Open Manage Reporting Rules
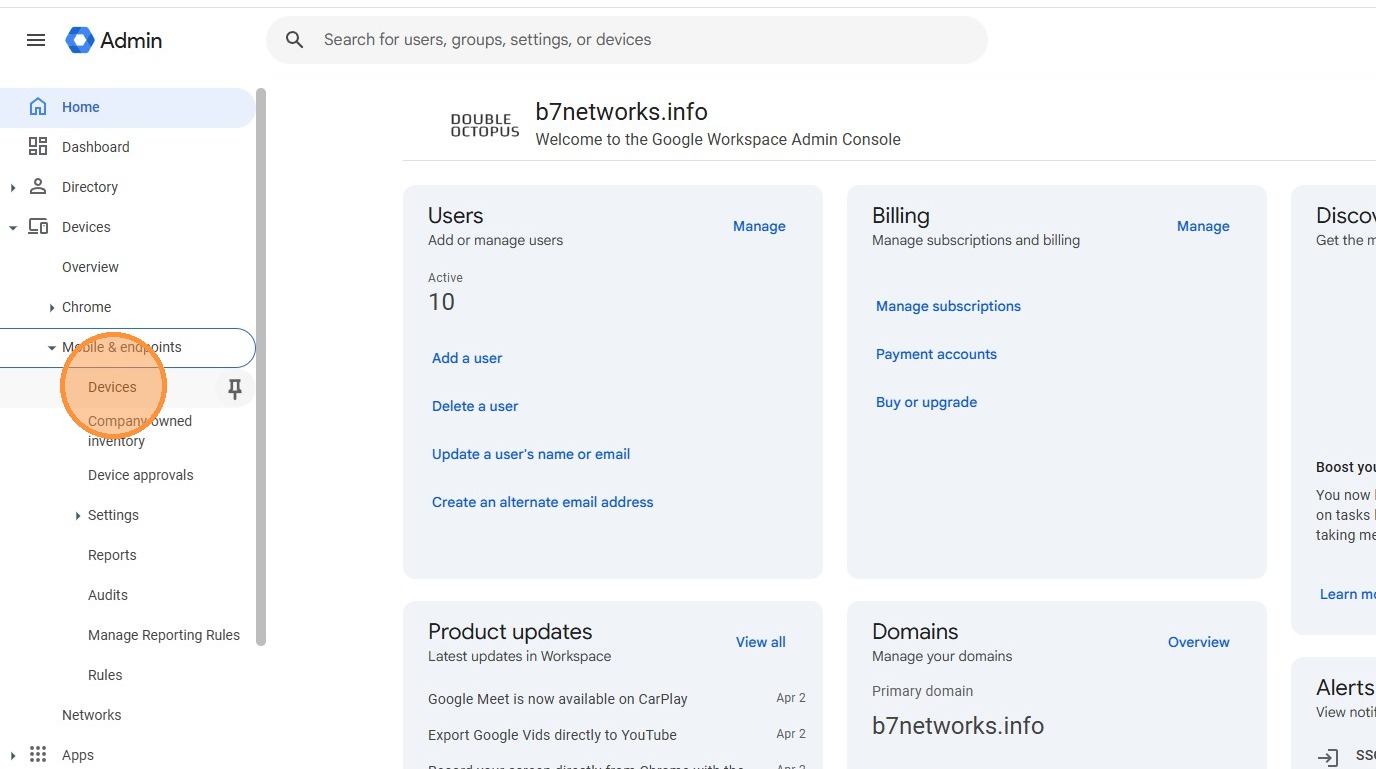Viewport: 1376px width, 769px height. 164,635
